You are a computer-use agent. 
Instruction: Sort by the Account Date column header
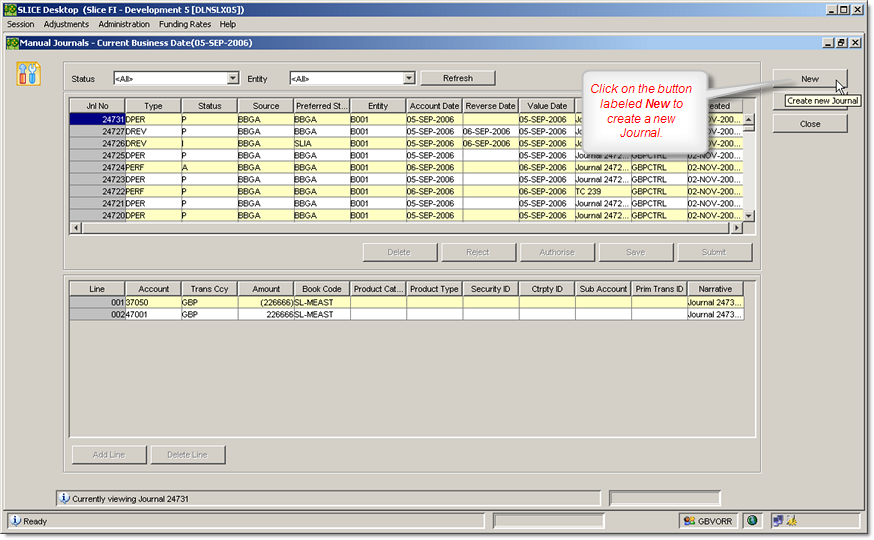tap(434, 106)
